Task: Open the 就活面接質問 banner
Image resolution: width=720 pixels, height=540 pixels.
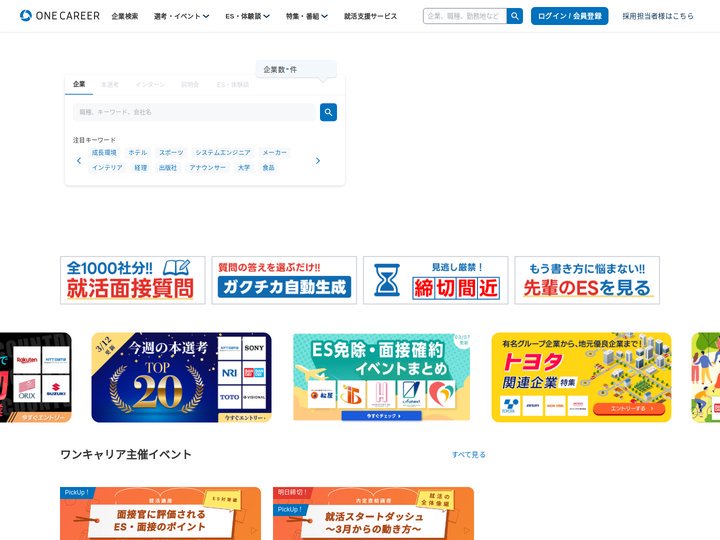Action: (133, 280)
